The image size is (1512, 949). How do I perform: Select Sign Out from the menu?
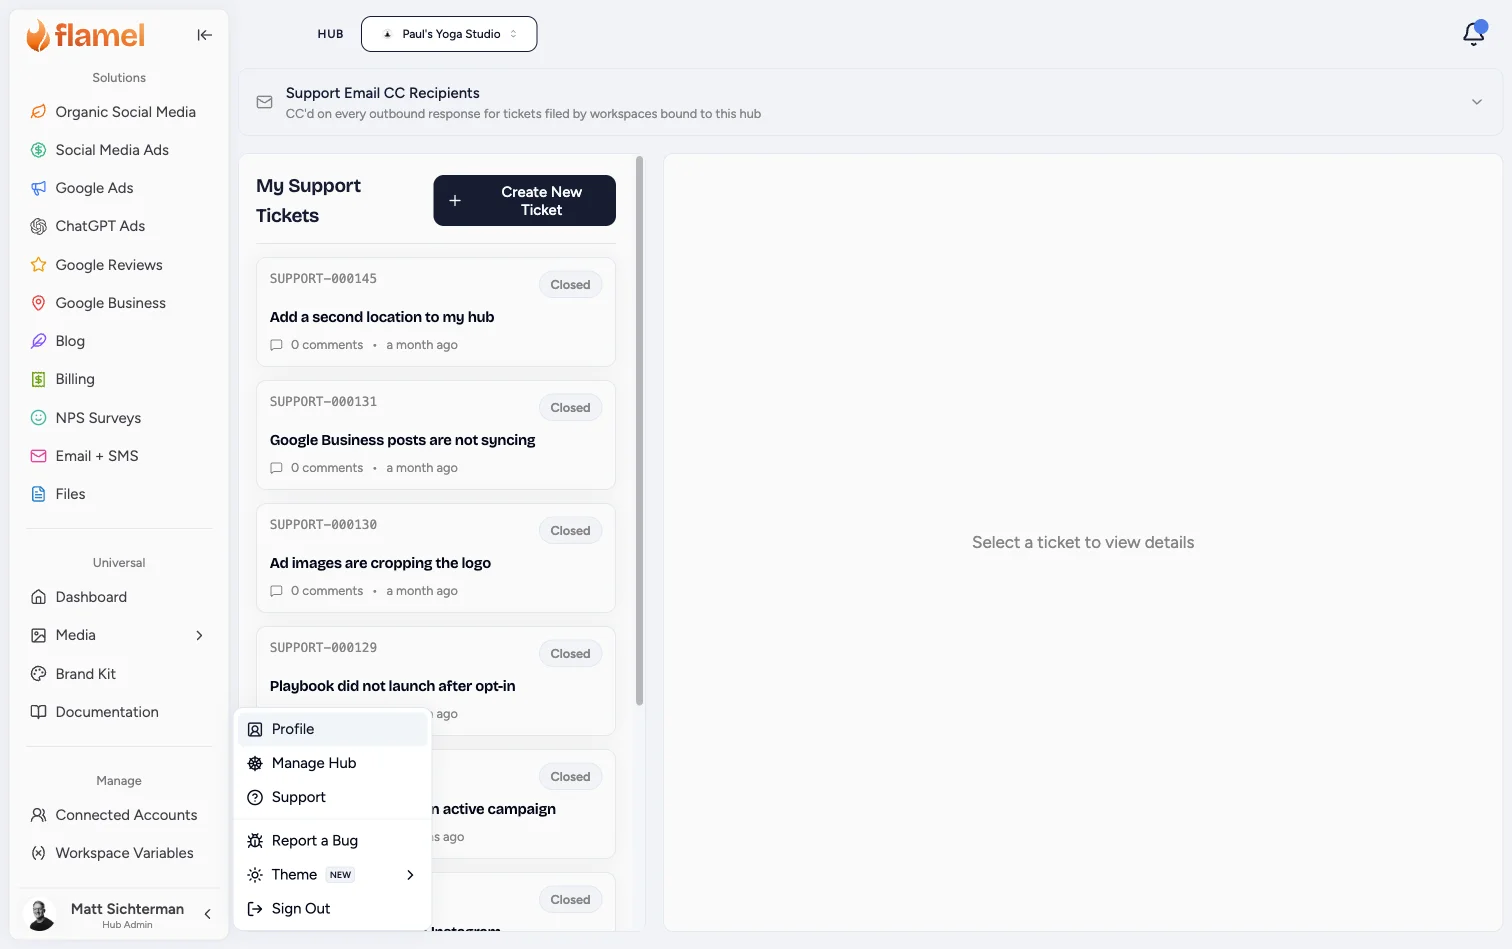click(333, 909)
